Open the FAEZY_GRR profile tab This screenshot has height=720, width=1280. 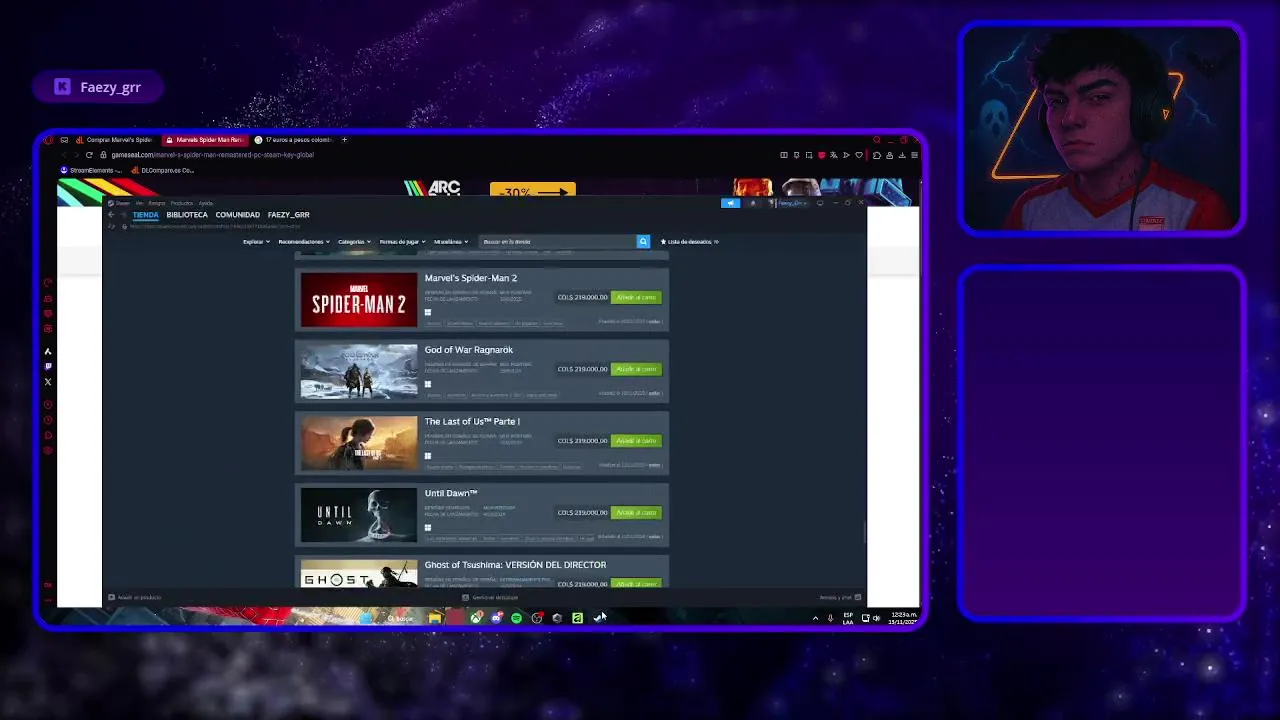[x=289, y=214]
